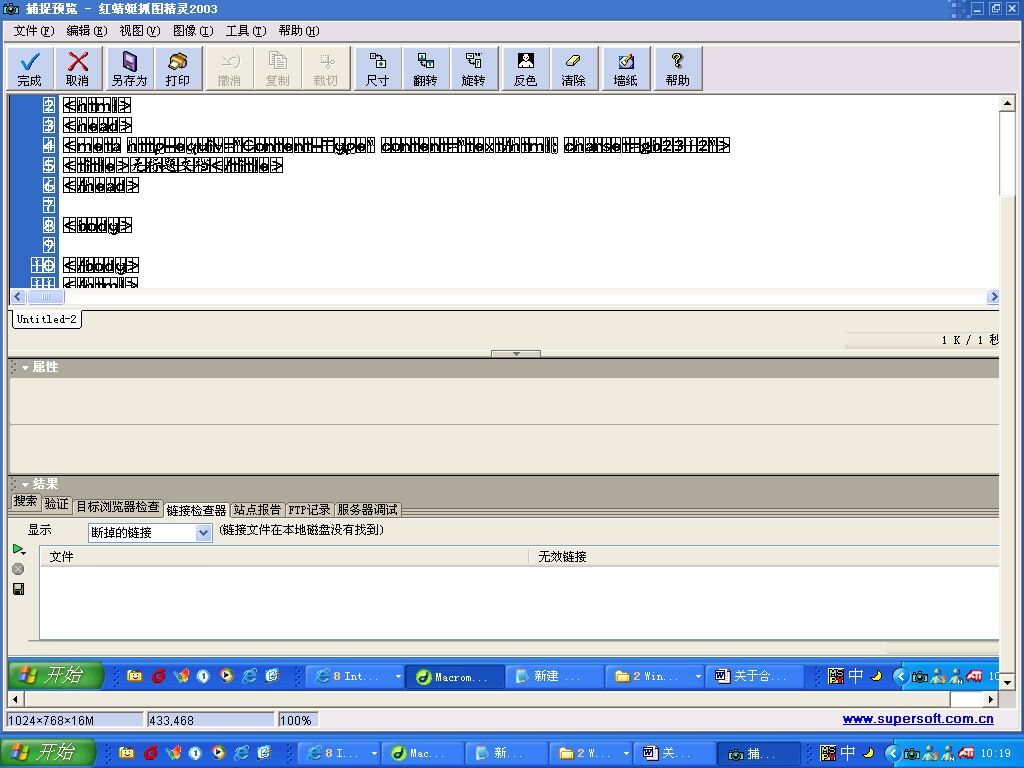1024x768 pixels.
Task: Rotate the image with the 旋转 icon
Action: (x=473, y=68)
